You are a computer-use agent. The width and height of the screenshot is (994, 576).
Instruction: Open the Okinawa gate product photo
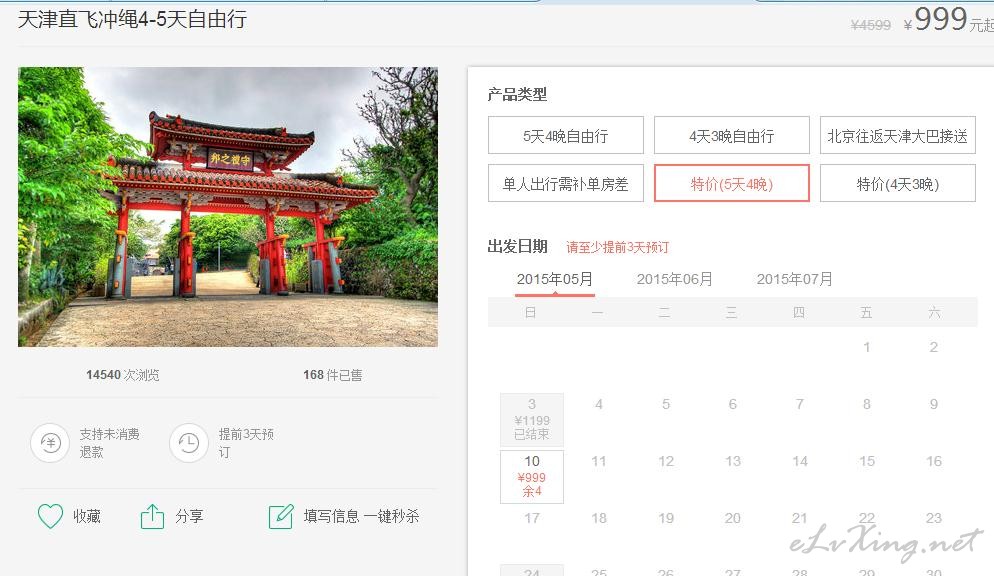pos(228,207)
